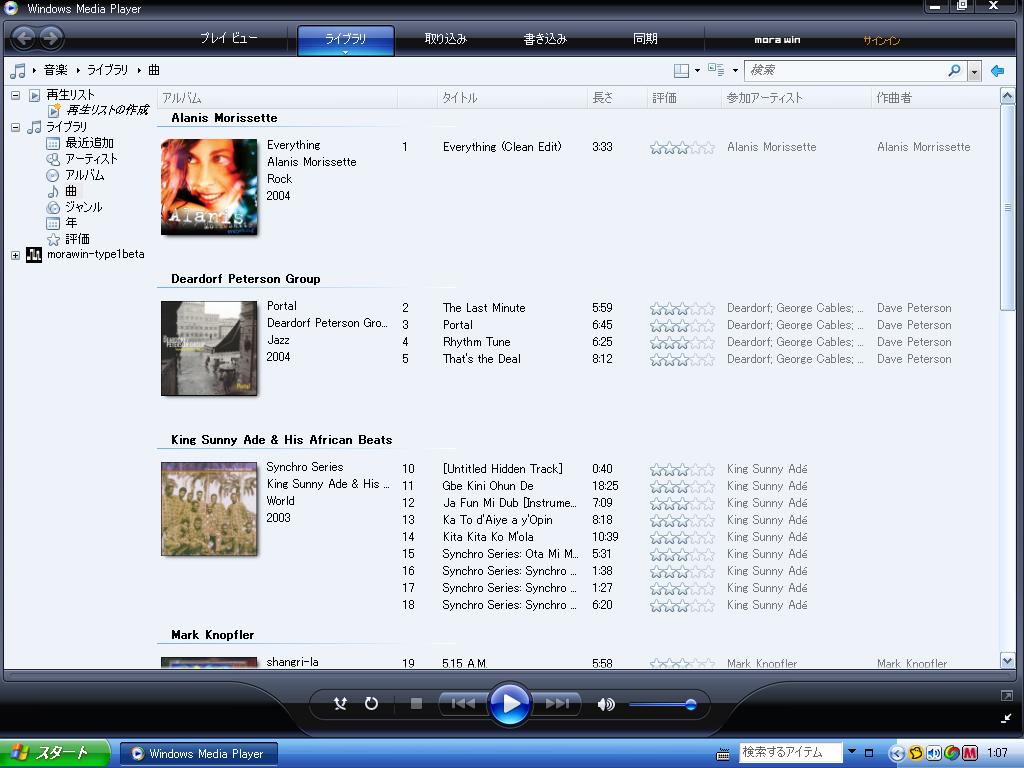Collapse the ライブラリ tree node

click(16, 127)
